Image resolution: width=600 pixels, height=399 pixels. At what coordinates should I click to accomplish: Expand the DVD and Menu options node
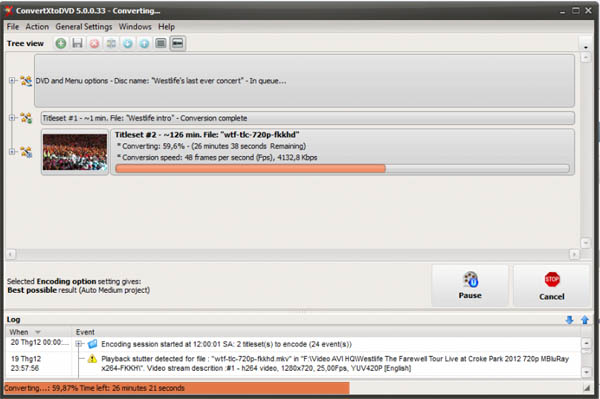pyautogui.click(x=12, y=80)
